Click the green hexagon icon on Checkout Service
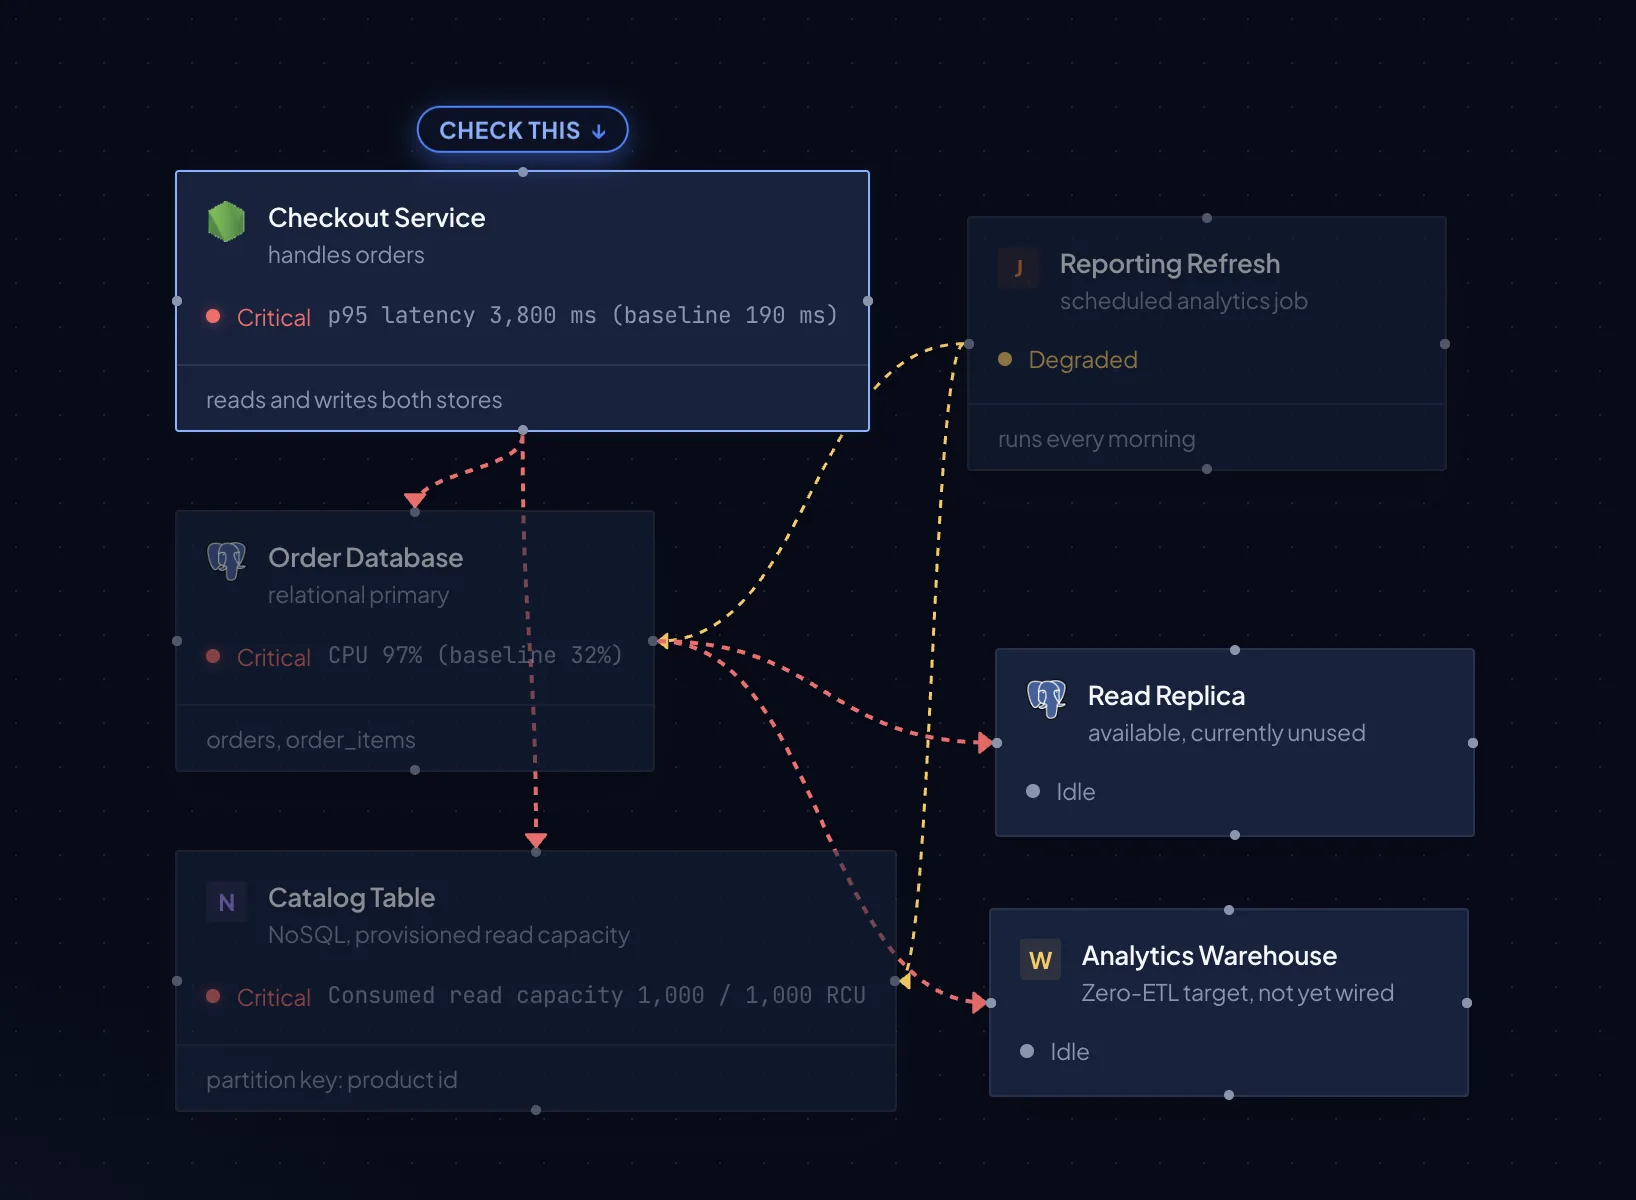The width and height of the screenshot is (1636, 1200). click(226, 222)
